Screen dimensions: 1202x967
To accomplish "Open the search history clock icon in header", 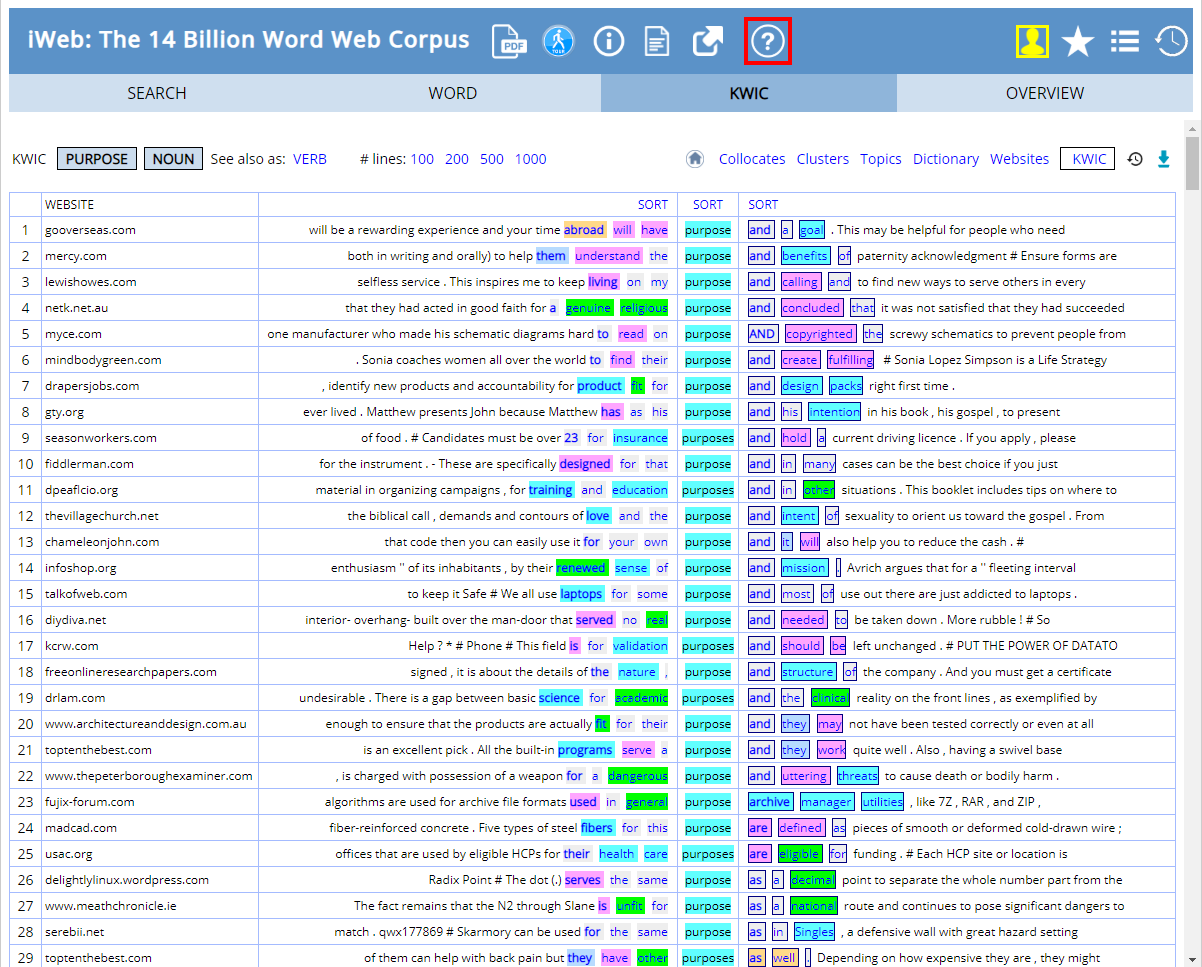I will click(1172, 41).
